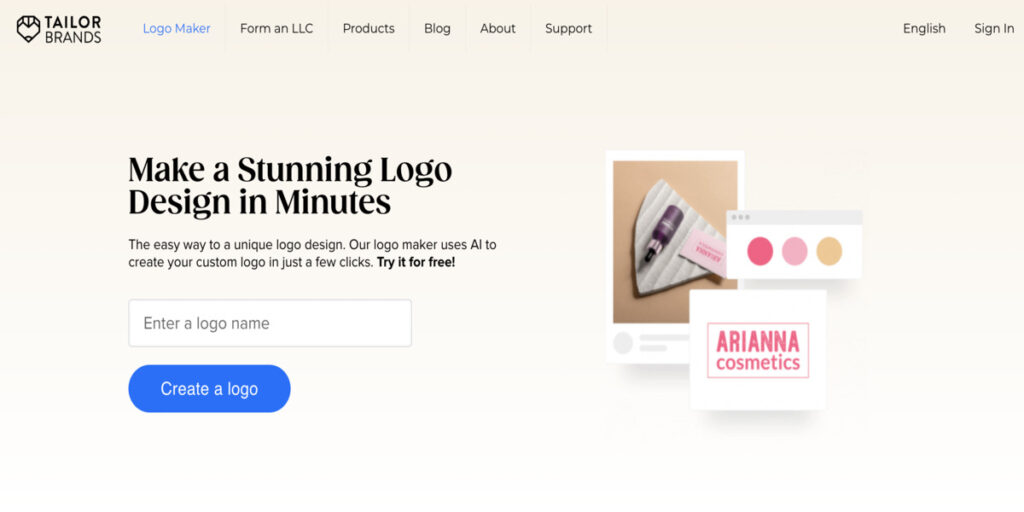Expand the About navigation menu
The image size is (1024, 512).
pyautogui.click(x=498, y=29)
